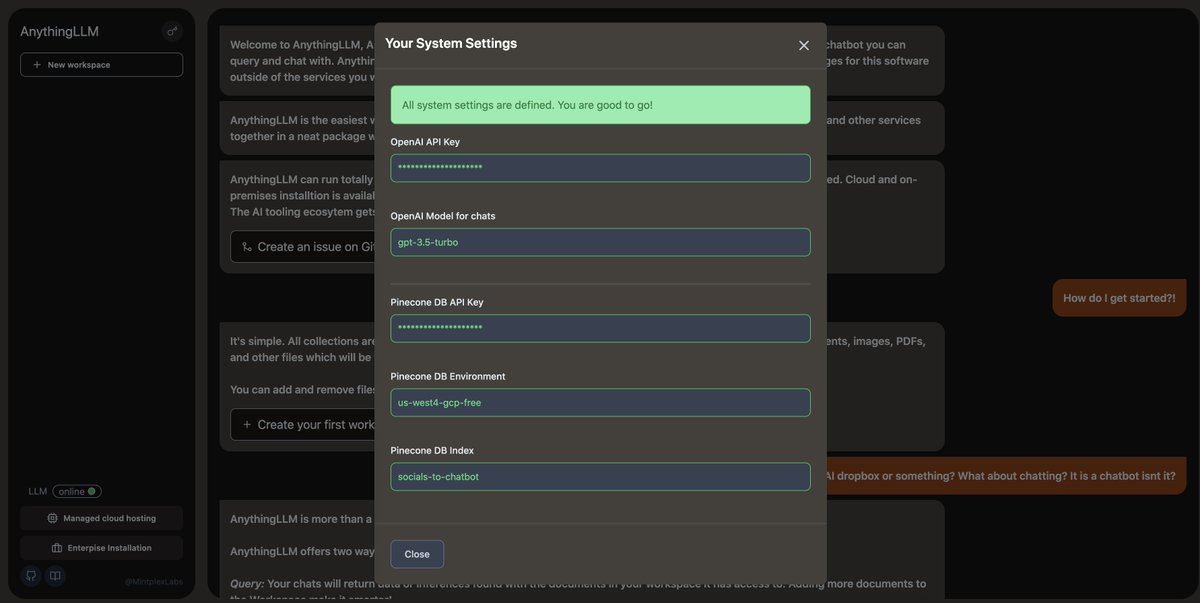Screen dimensions: 1200x603
Task: Click the 'Pinecone DB Environment' label
Action: tap(448, 376)
